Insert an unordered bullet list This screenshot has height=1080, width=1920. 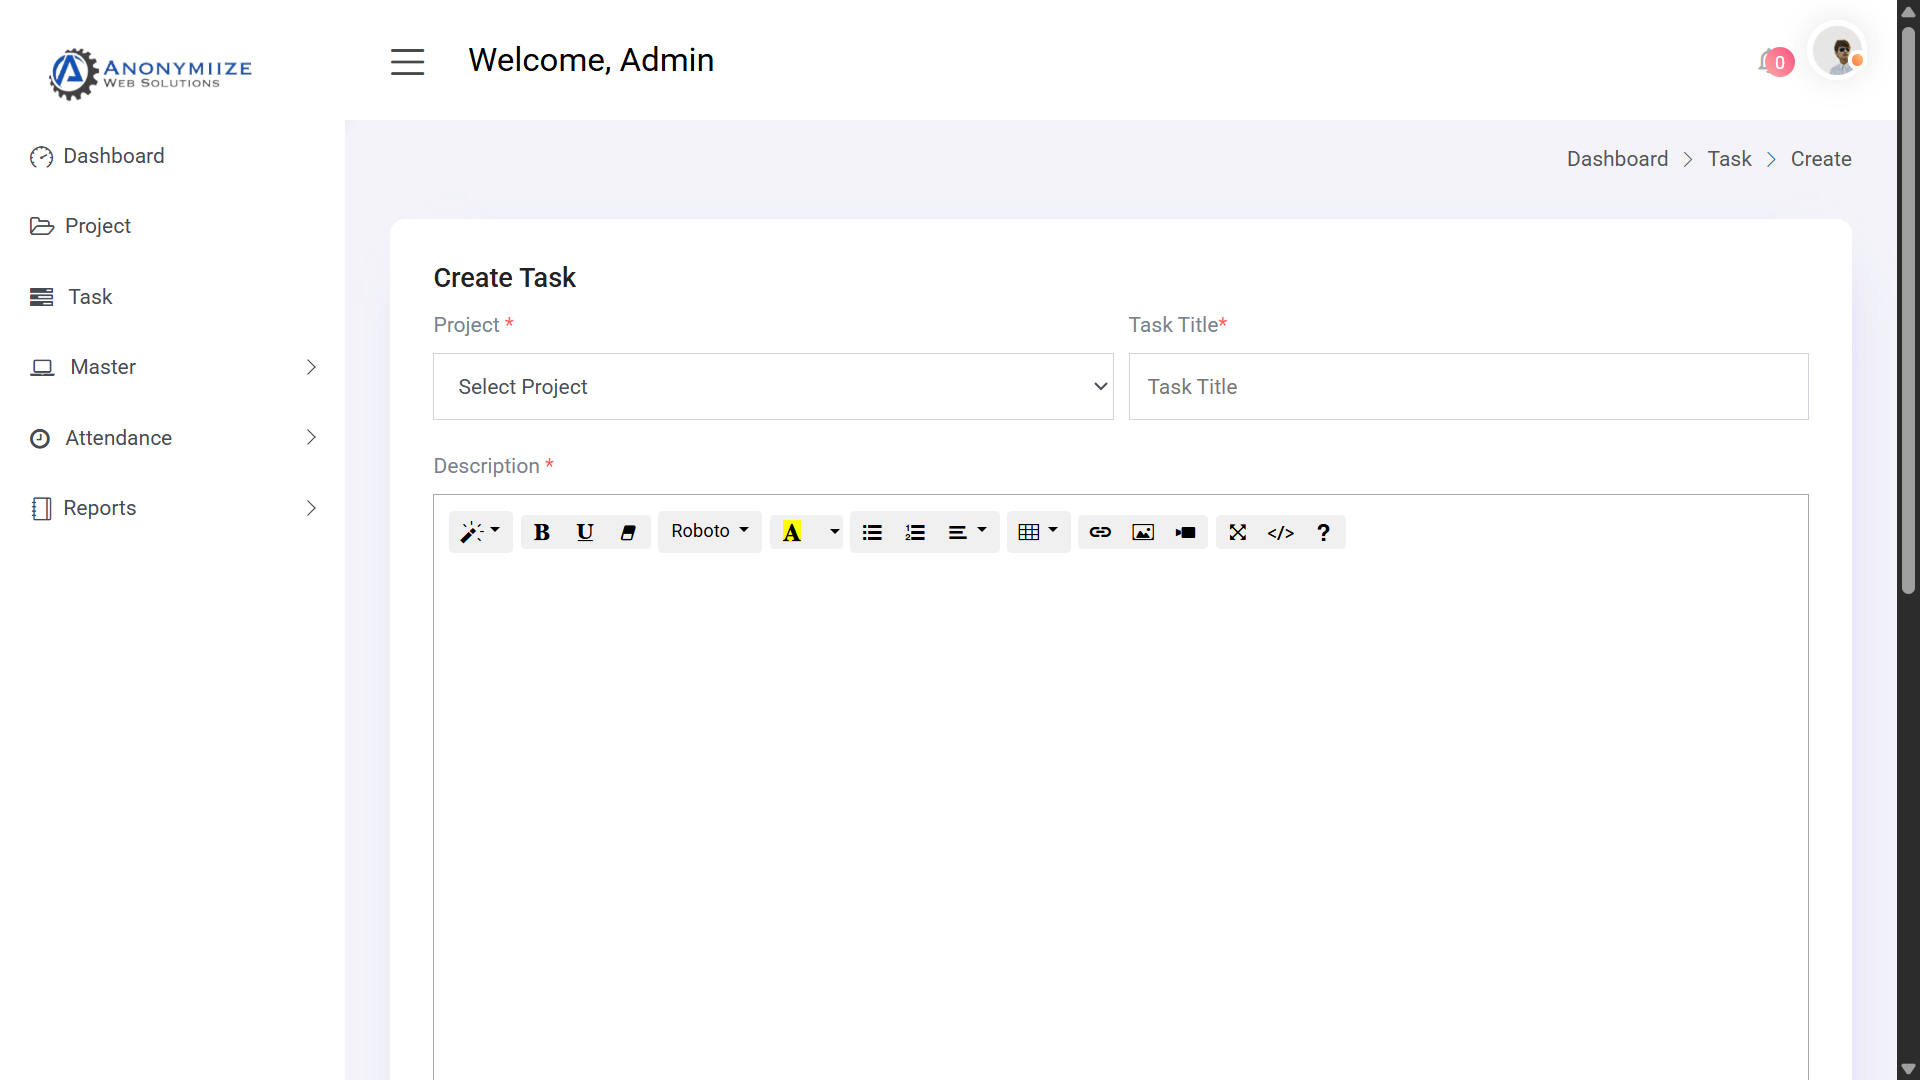click(872, 532)
